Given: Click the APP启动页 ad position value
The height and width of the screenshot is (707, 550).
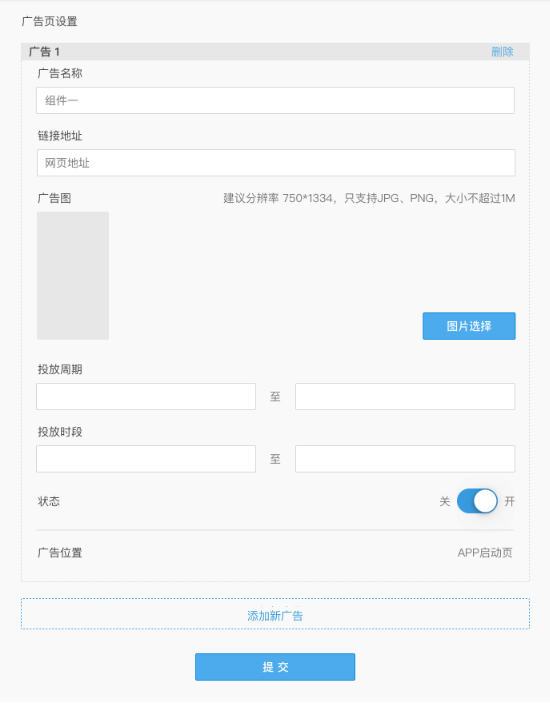Looking at the screenshot, I should pyautogui.click(x=485, y=553).
